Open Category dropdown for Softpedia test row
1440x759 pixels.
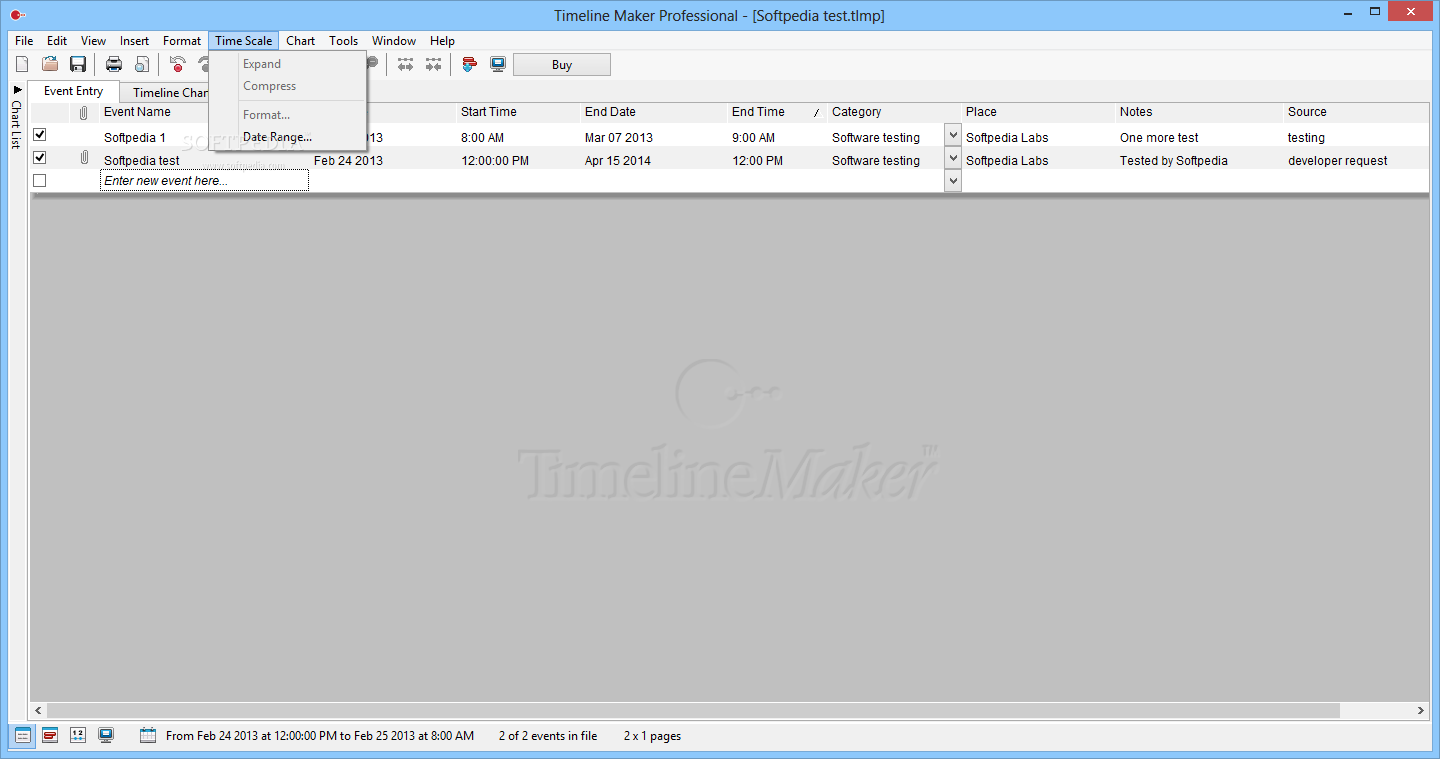[x=953, y=158]
